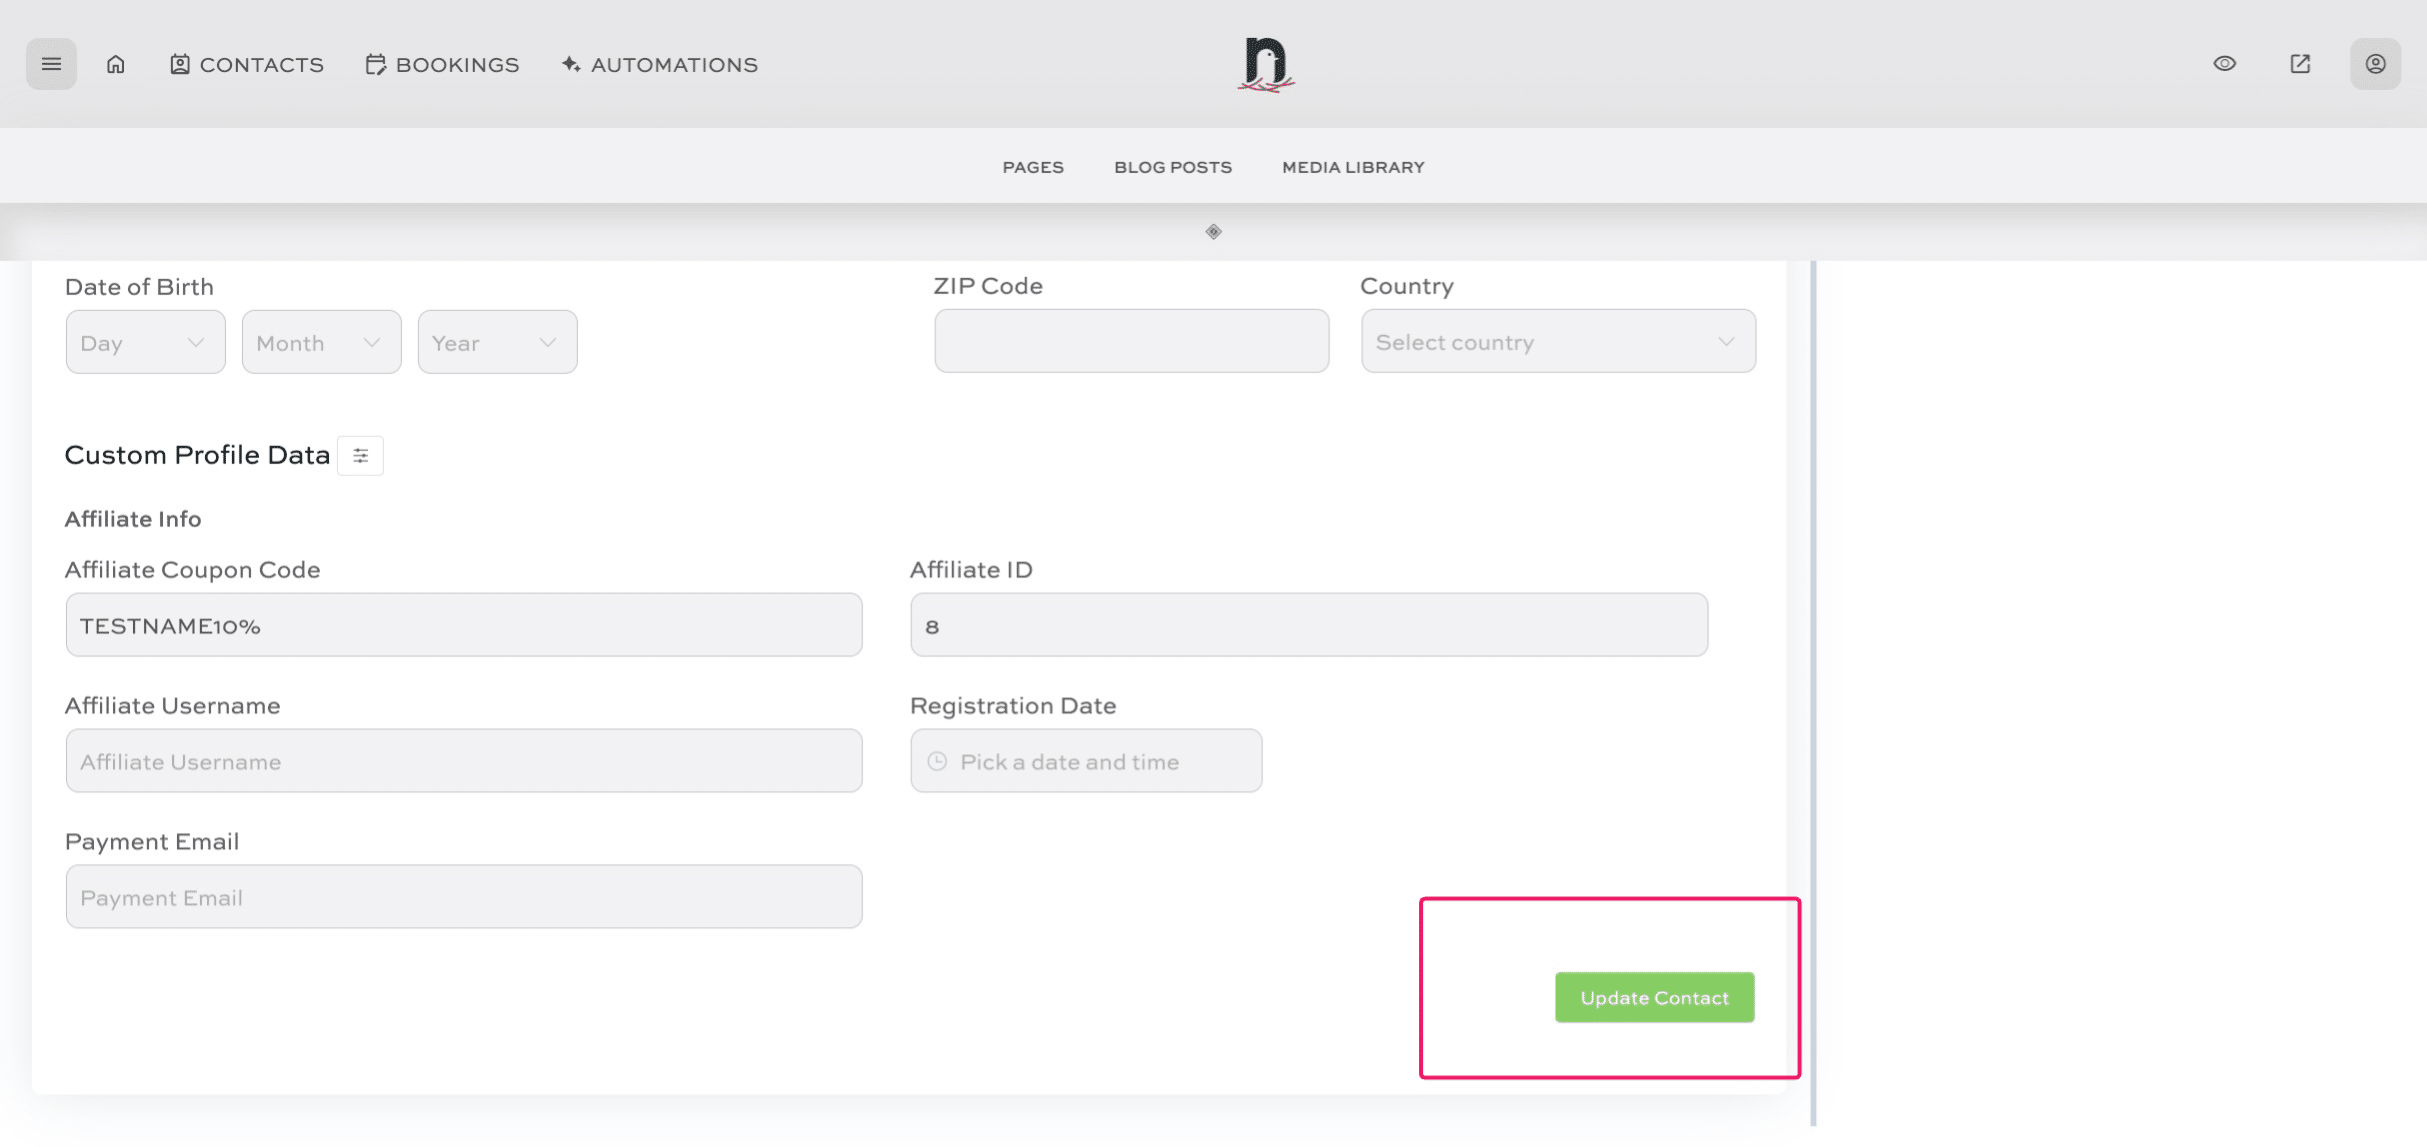The height and width of the screenshot is (1147, 2427).
Task: Open the Media Library tab
Action: (1353, 167)
